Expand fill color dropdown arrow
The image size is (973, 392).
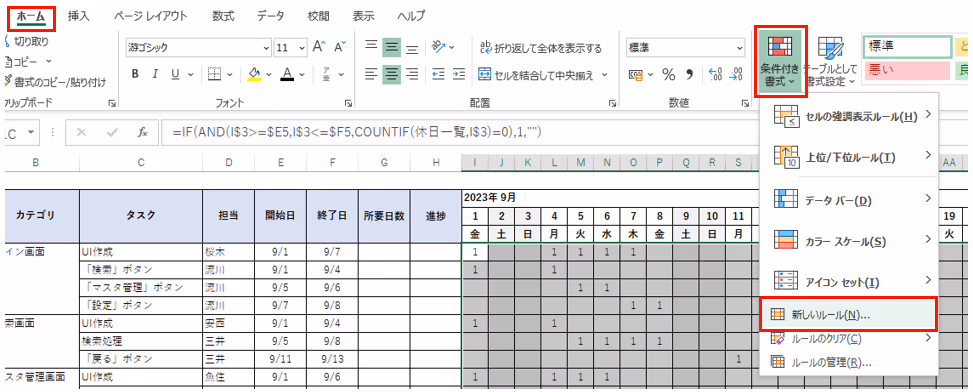(x=269, y=74)
